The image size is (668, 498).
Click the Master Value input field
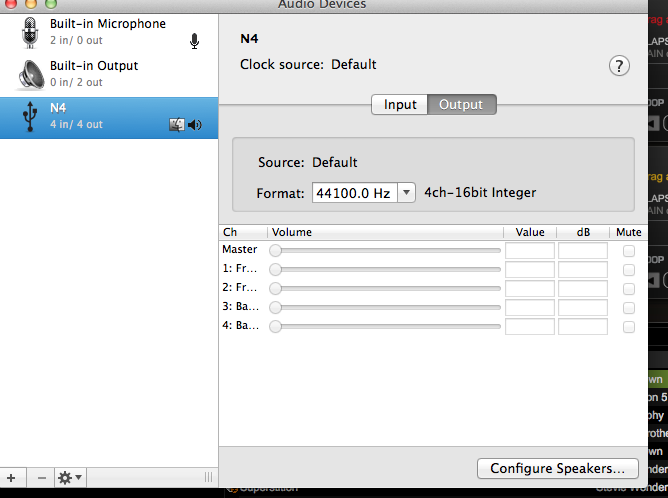(529, 251)
